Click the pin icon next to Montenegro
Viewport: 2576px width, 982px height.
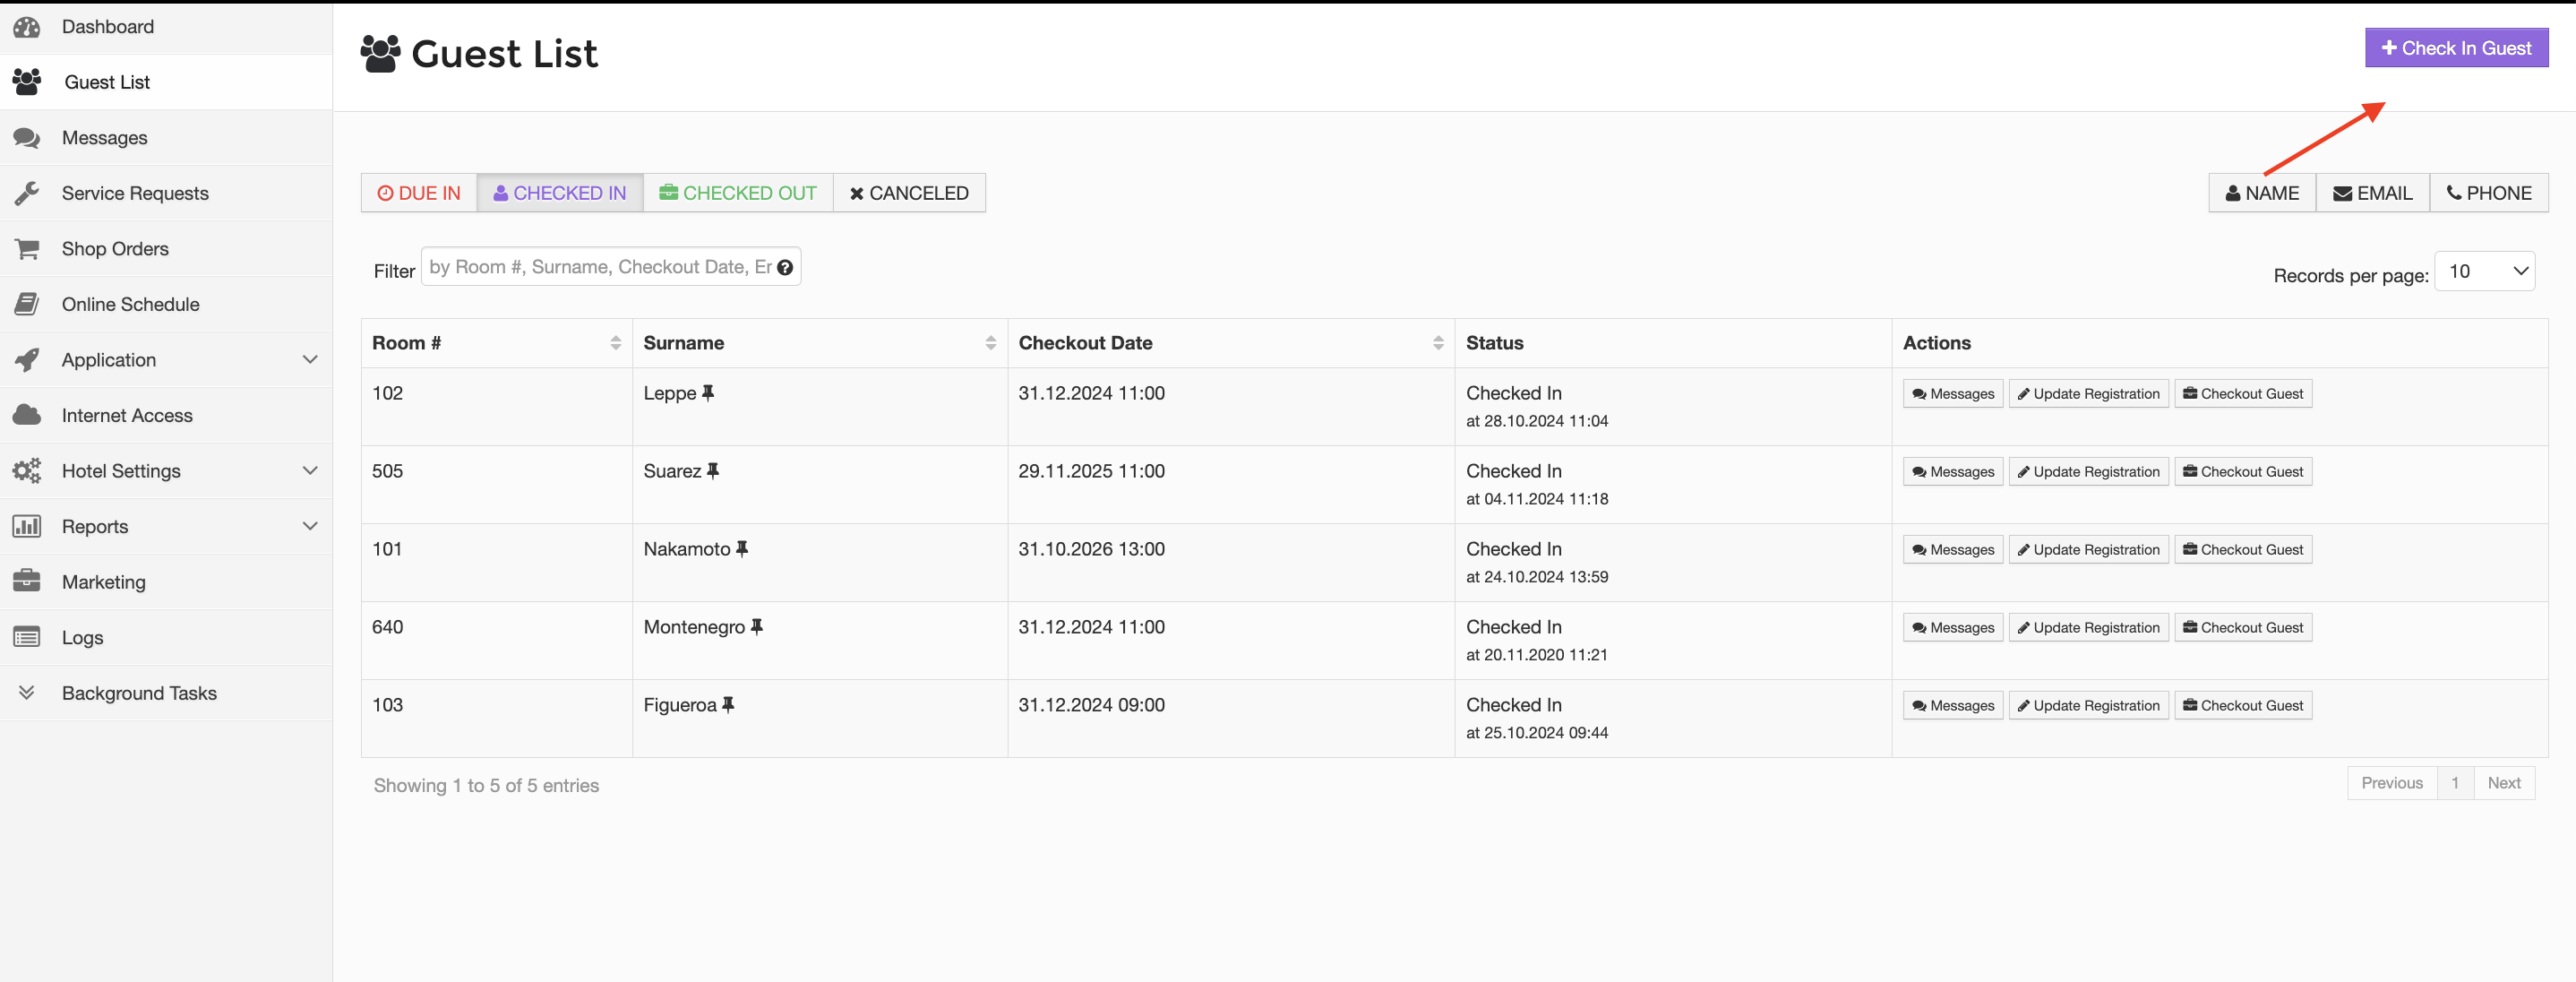coord(757,627)
